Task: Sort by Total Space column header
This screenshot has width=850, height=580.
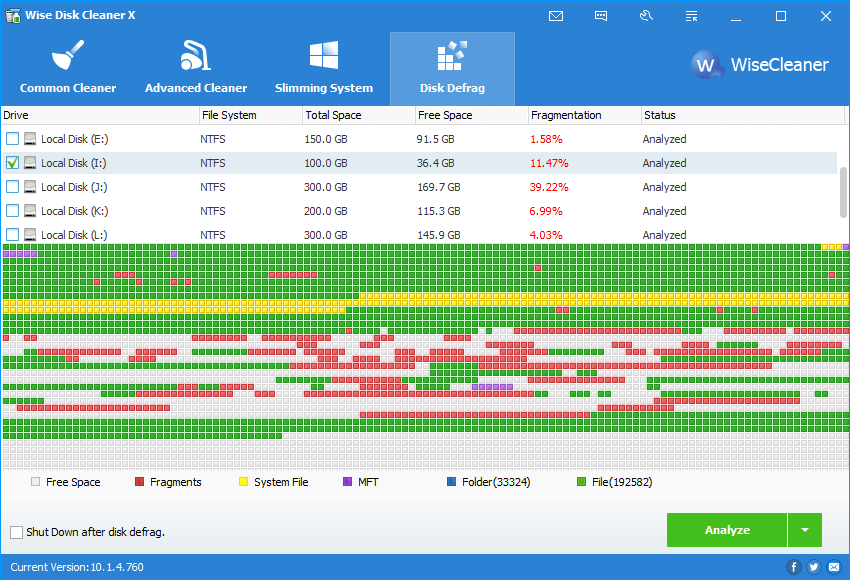Action: pos(358,115)
